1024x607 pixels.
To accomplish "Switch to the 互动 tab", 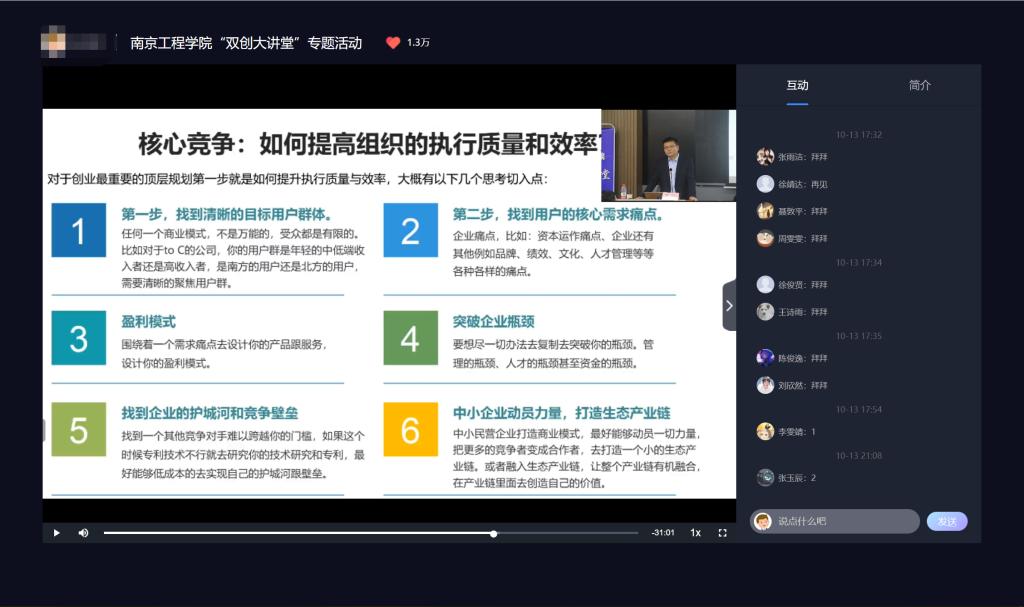I will pos(797,85).
